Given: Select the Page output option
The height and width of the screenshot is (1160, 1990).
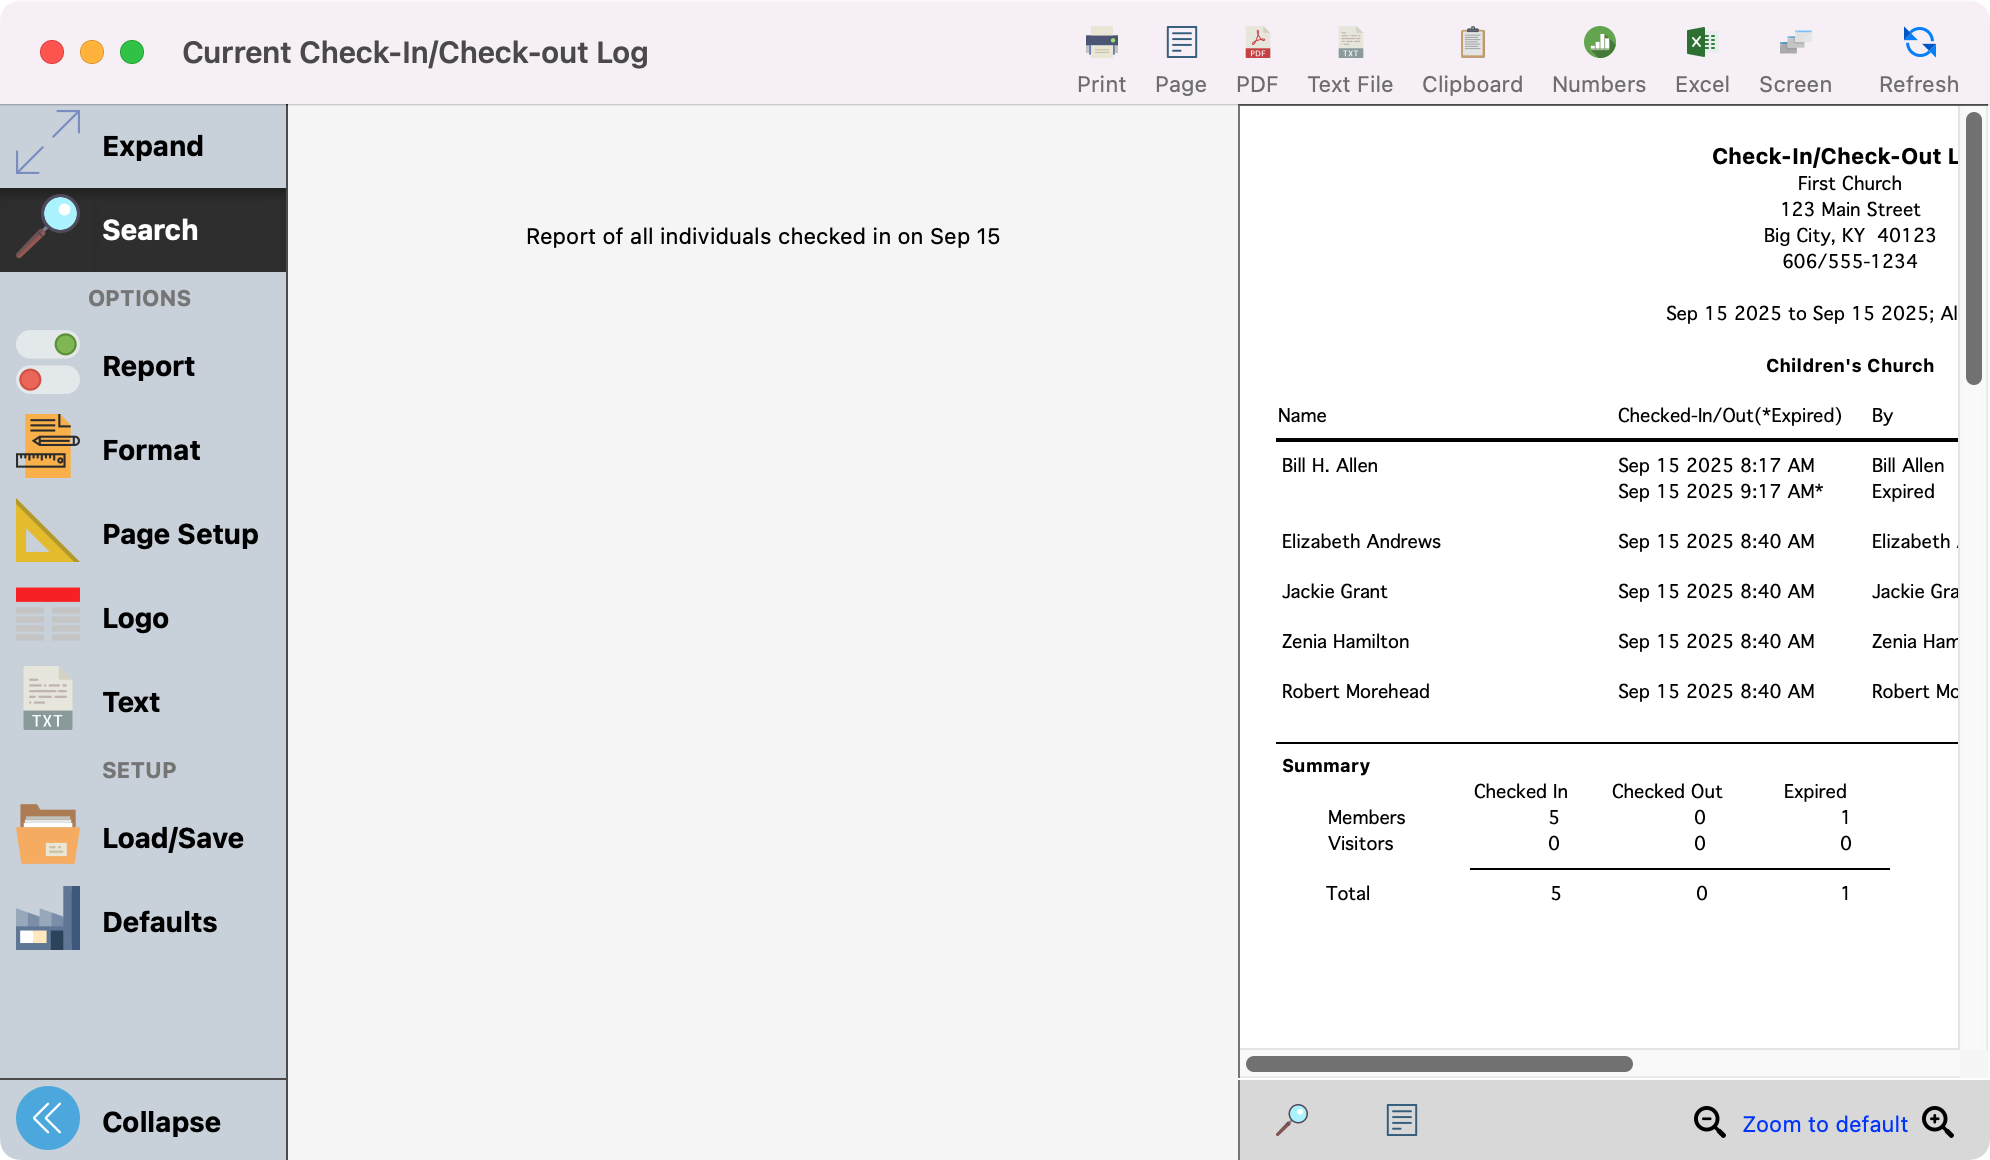Looking at the screenshot, I should click(x=1180, y=55).
